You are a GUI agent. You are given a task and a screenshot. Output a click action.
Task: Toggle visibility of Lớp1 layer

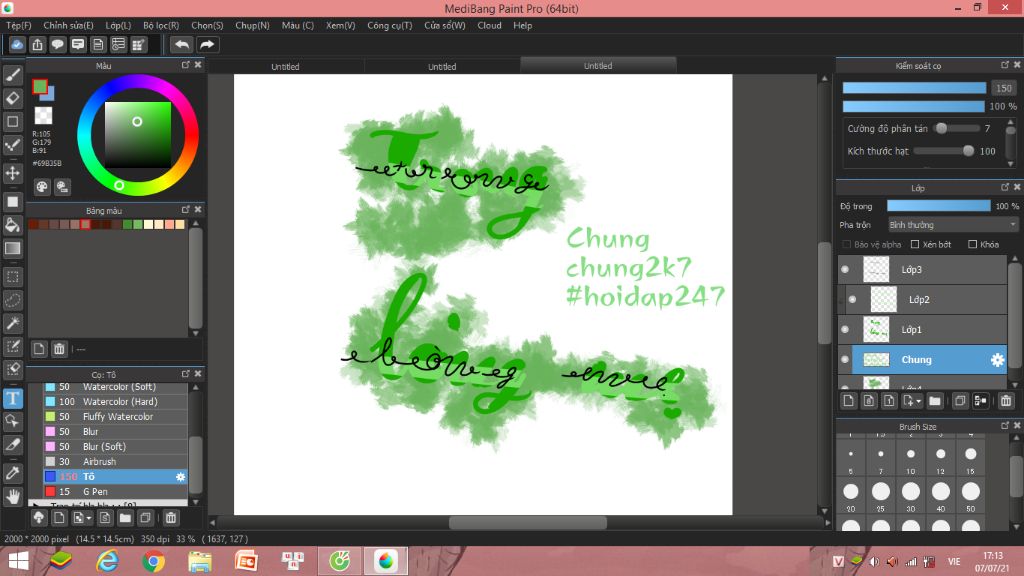pos(845,330)
